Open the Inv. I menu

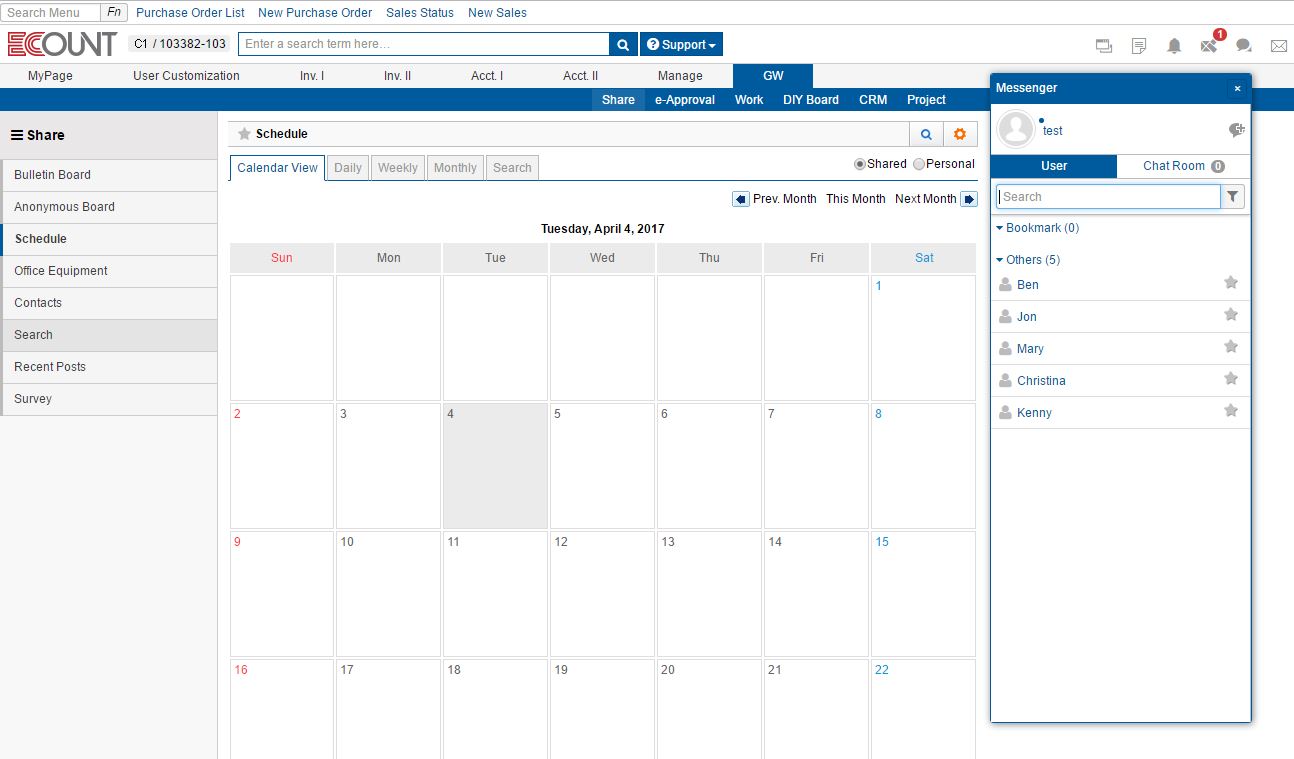312,76
